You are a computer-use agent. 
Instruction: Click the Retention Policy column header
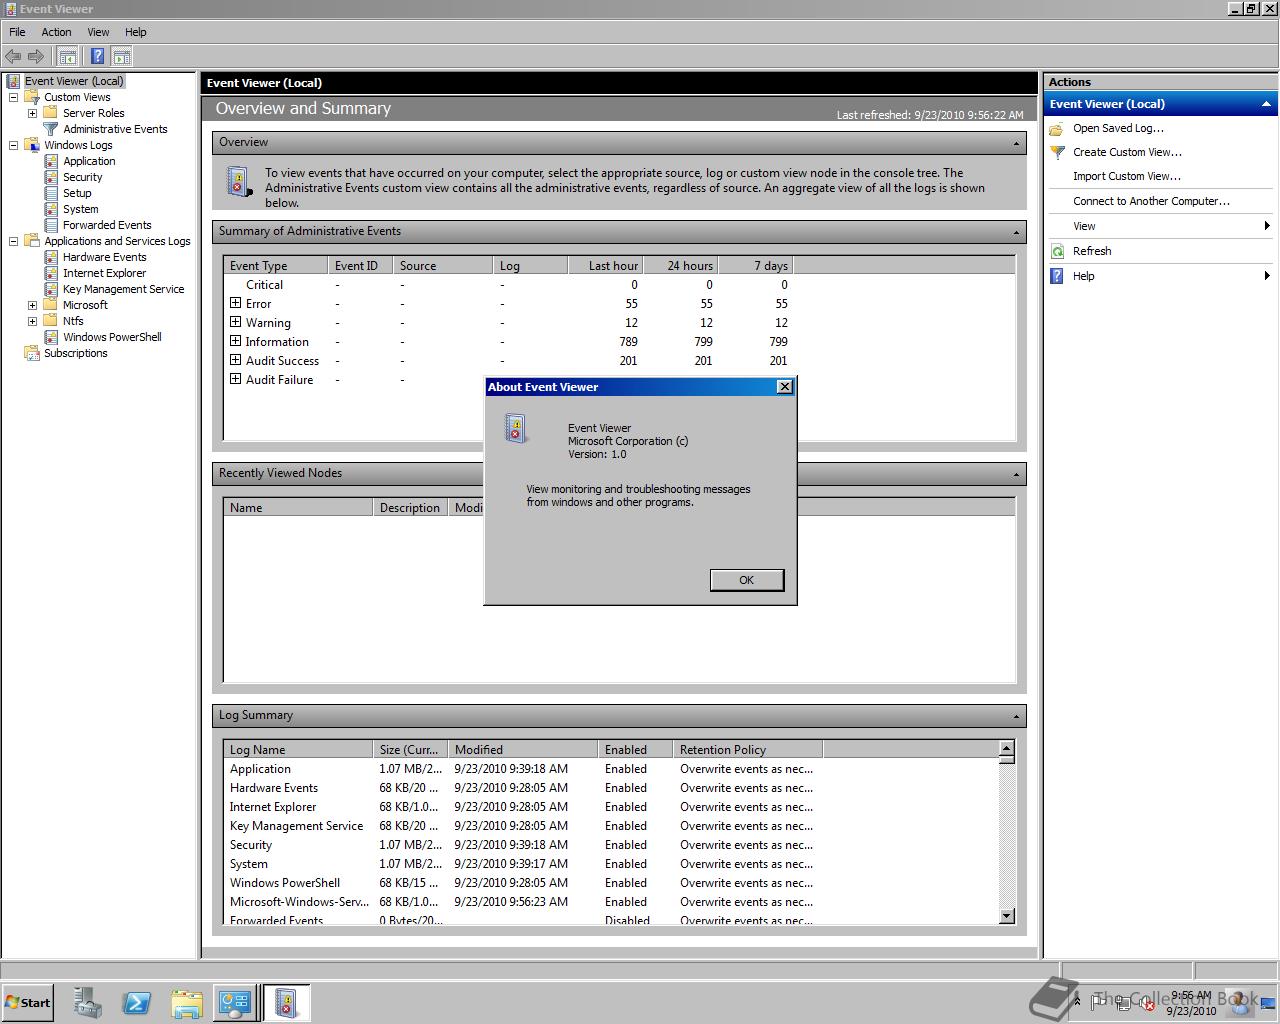[x=747, y=749]
